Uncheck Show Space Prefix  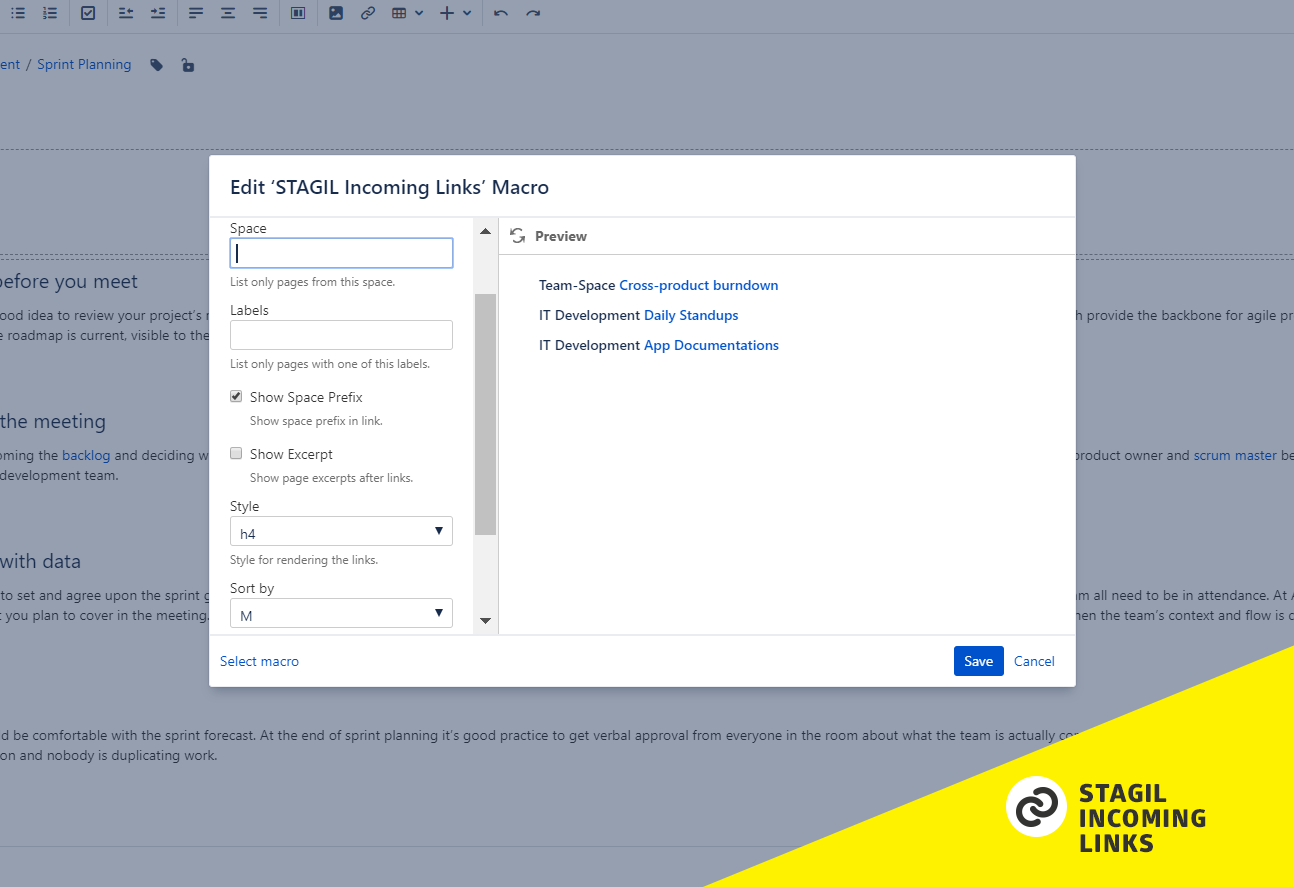(x=236, y=396)
